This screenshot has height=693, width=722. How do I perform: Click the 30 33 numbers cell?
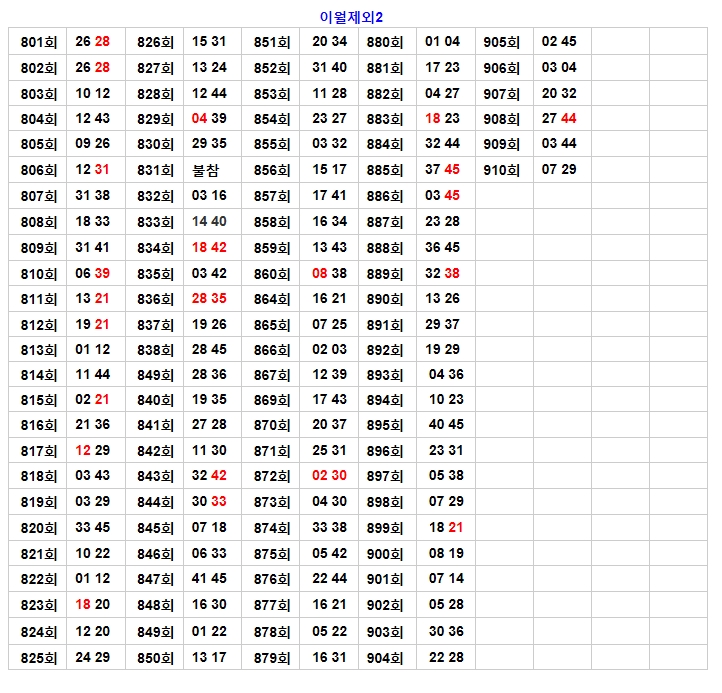pyautogui.click(x=210, y=502)
